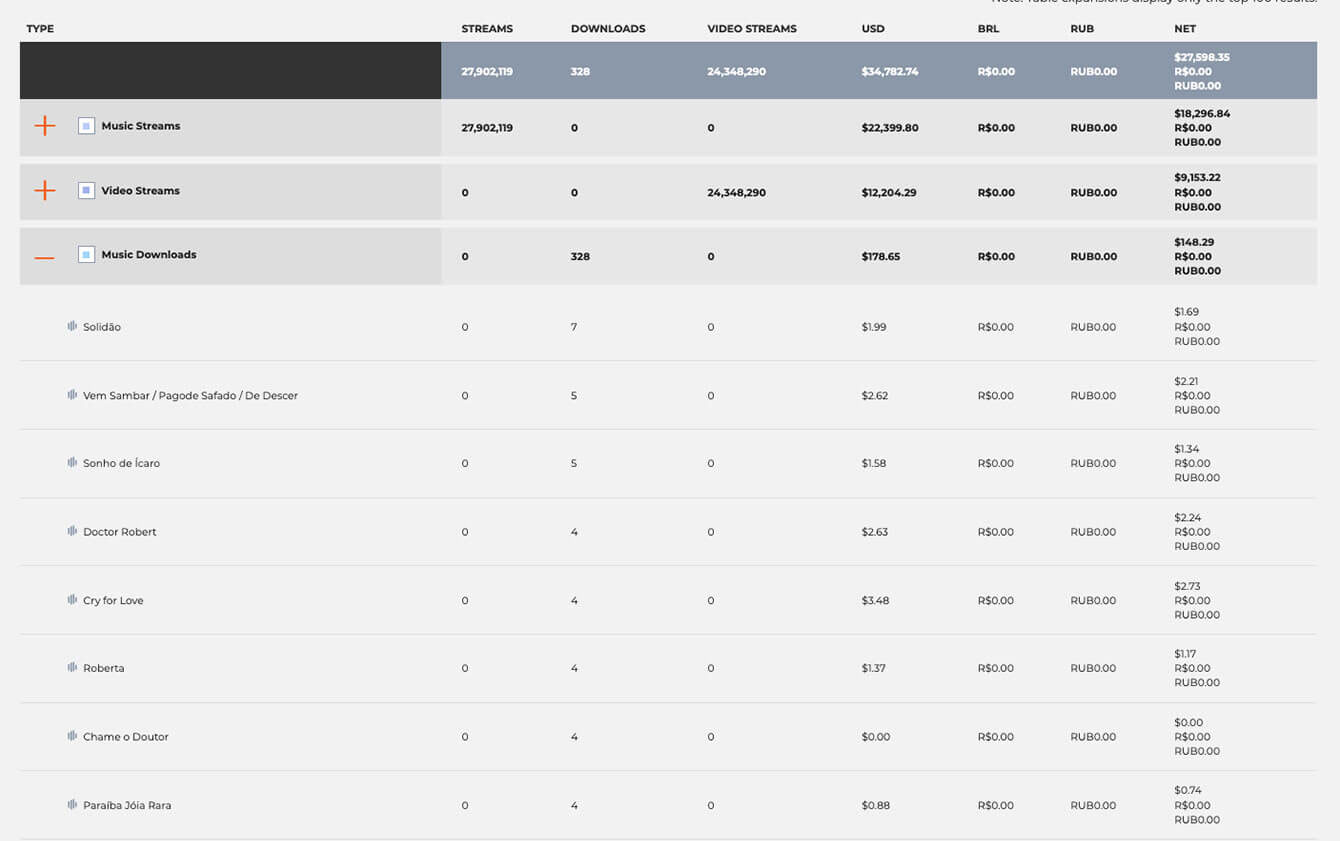
Task: Toggle the Music Streams checkbox
Action: click(87, 126)
